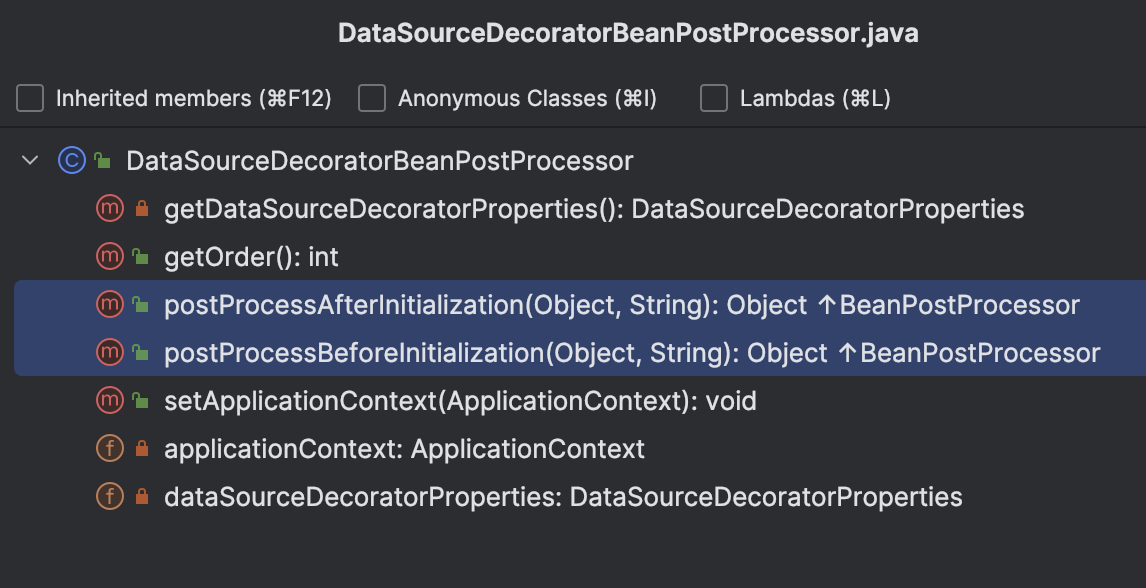
Task: Click the field icon beside dataSourceDecoratorProperties
Action: 108,497
